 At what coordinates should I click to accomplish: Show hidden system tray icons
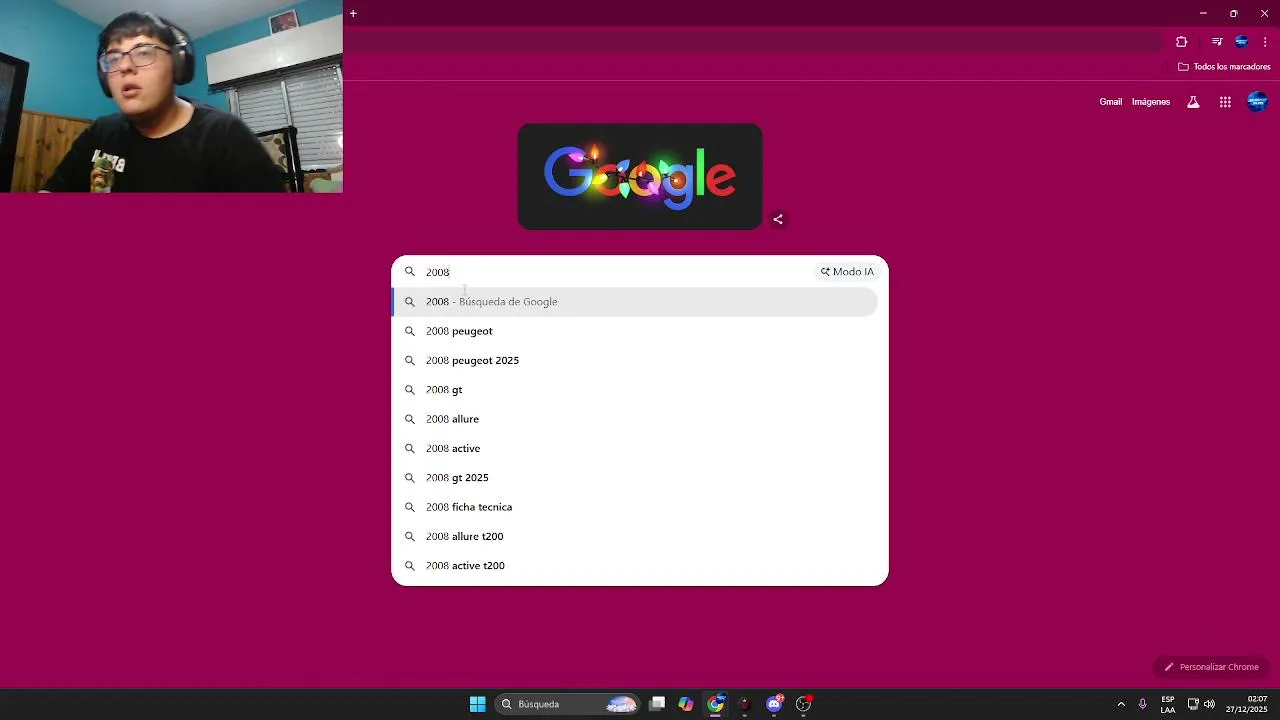click(x=1121, y=704)
